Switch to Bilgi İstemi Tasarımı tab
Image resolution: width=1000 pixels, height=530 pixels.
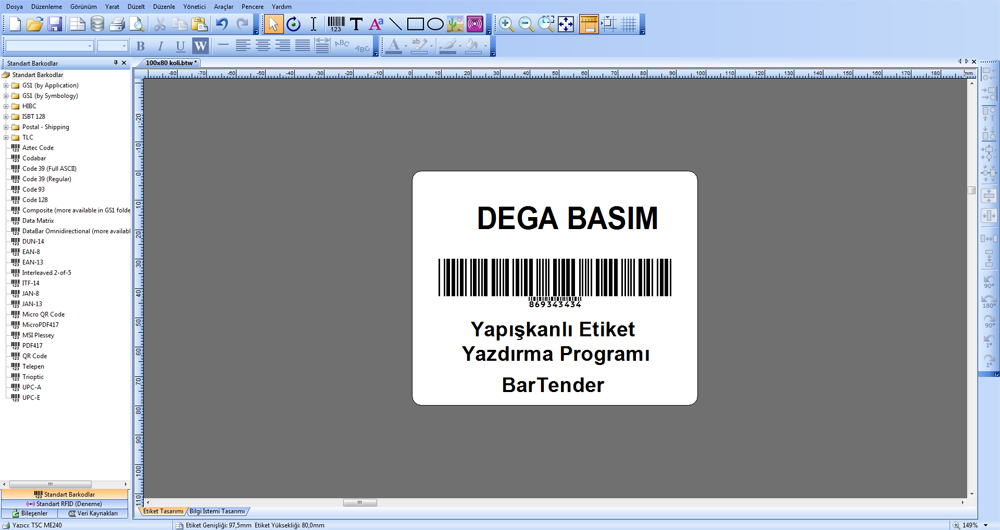(x=217, y=512)
